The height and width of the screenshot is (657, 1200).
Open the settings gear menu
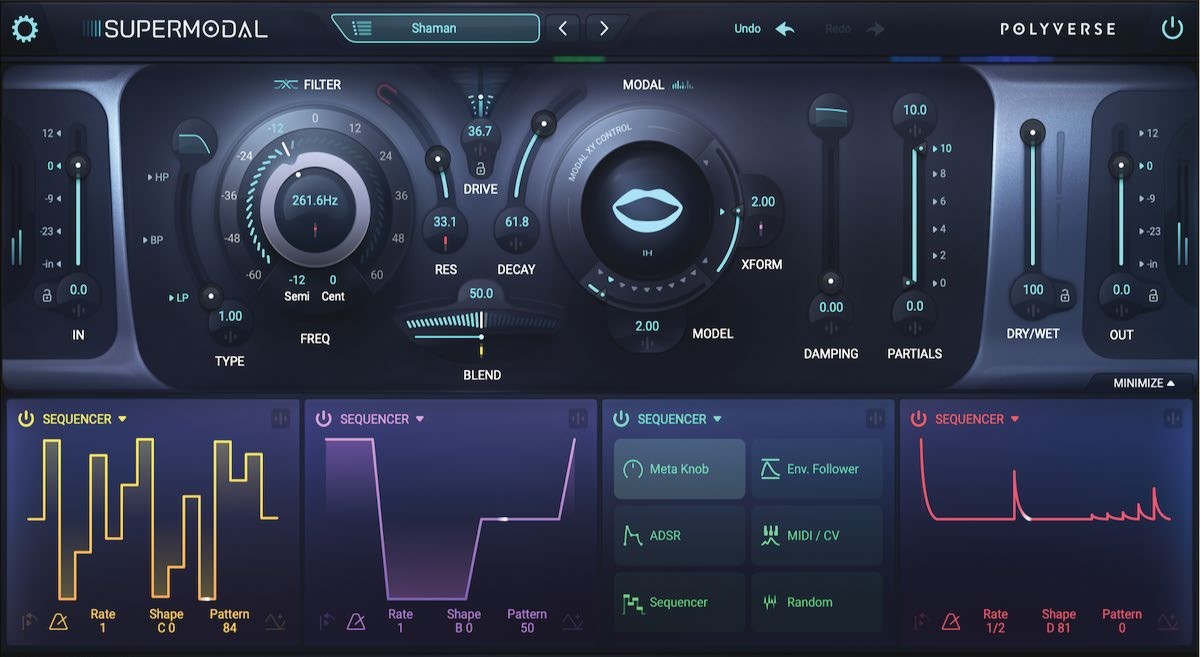tap(24, 28)
